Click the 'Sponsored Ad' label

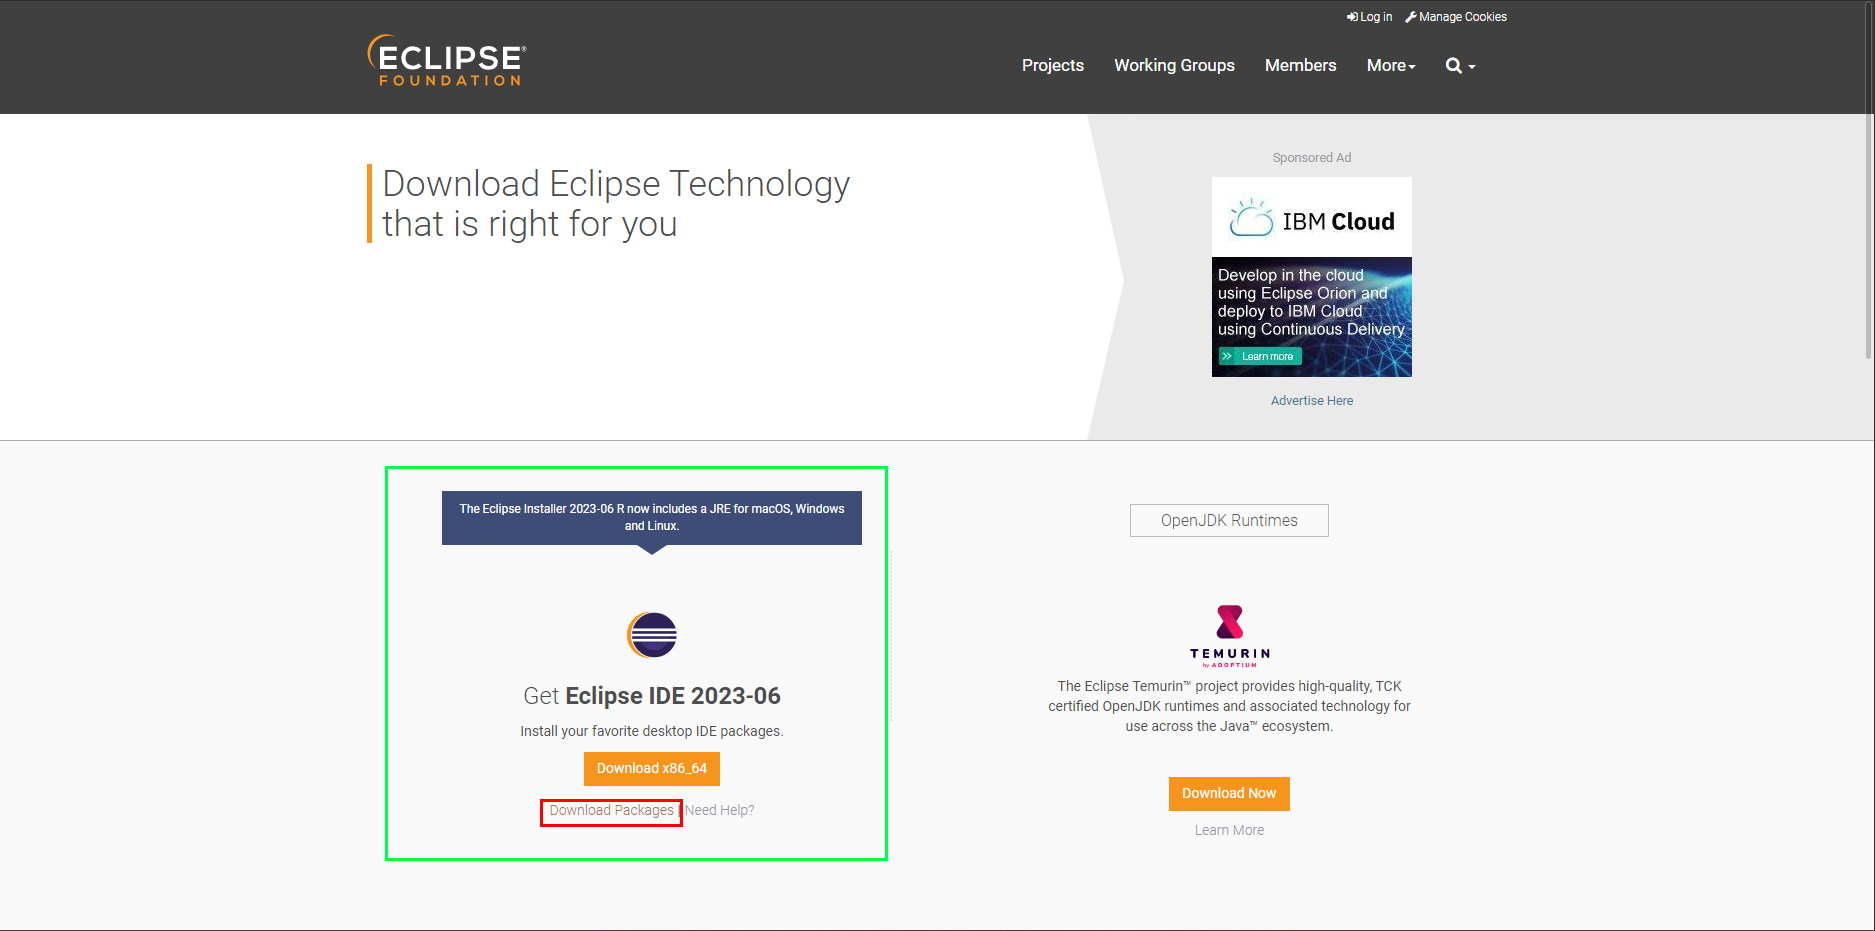(x=1312, y=158)
